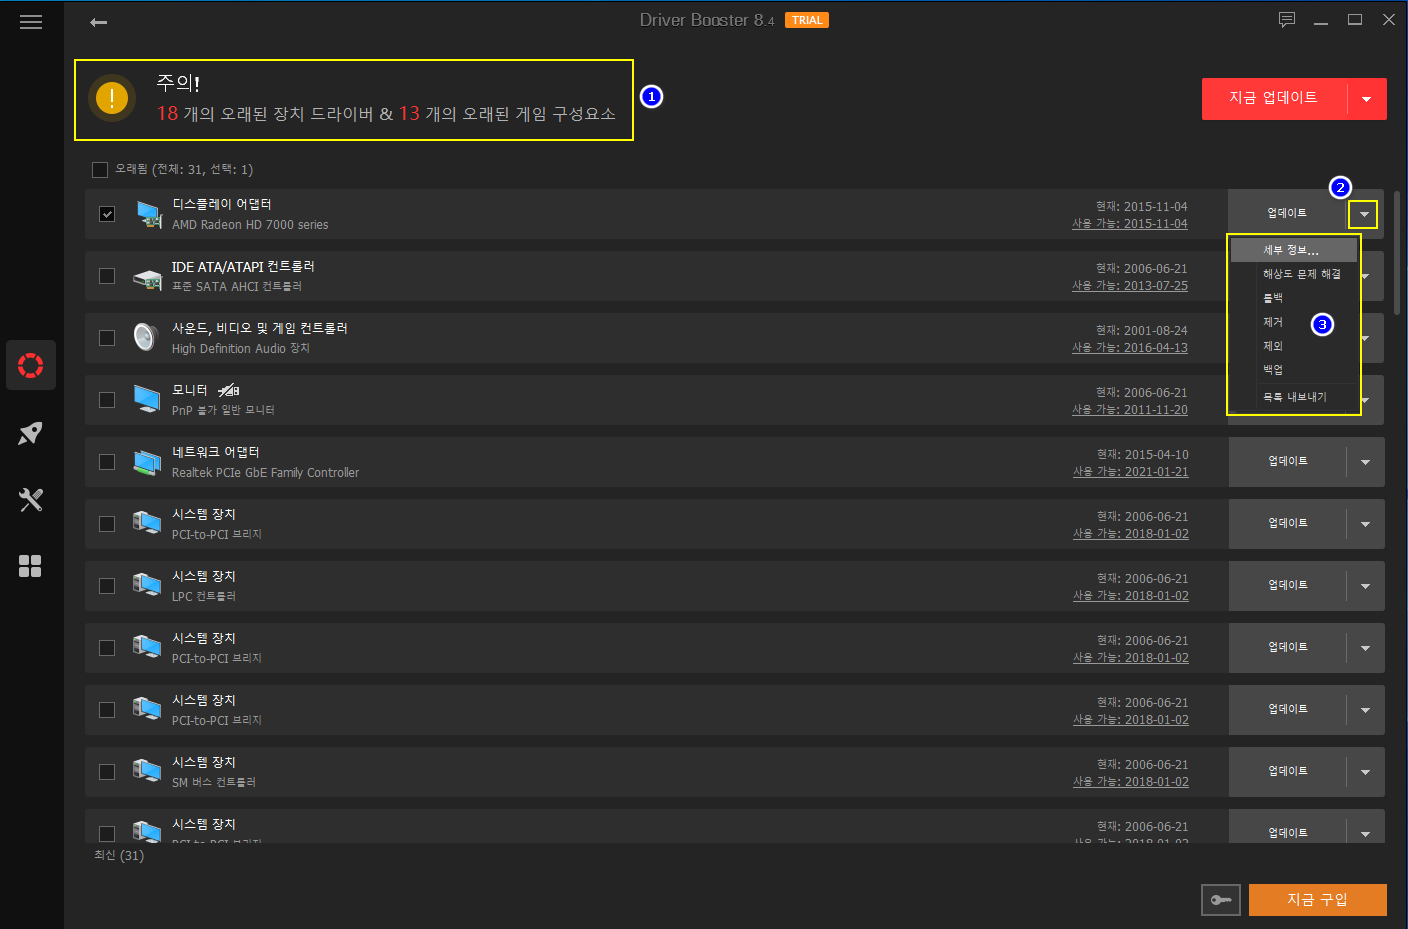The height and width of the screenshot is (929, 1408).
Task: Open the hamburger main menu
Action: [x=31, y=22]
